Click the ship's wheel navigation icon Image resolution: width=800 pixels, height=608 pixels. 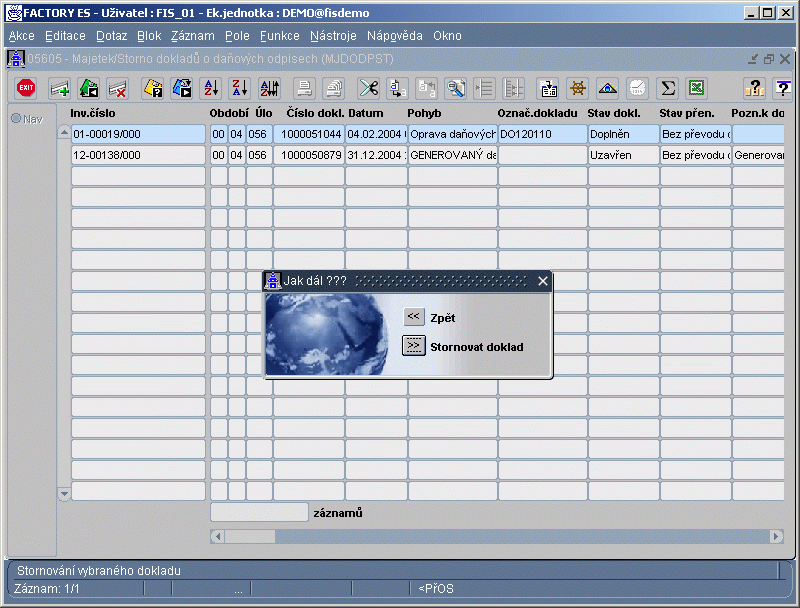578,88
